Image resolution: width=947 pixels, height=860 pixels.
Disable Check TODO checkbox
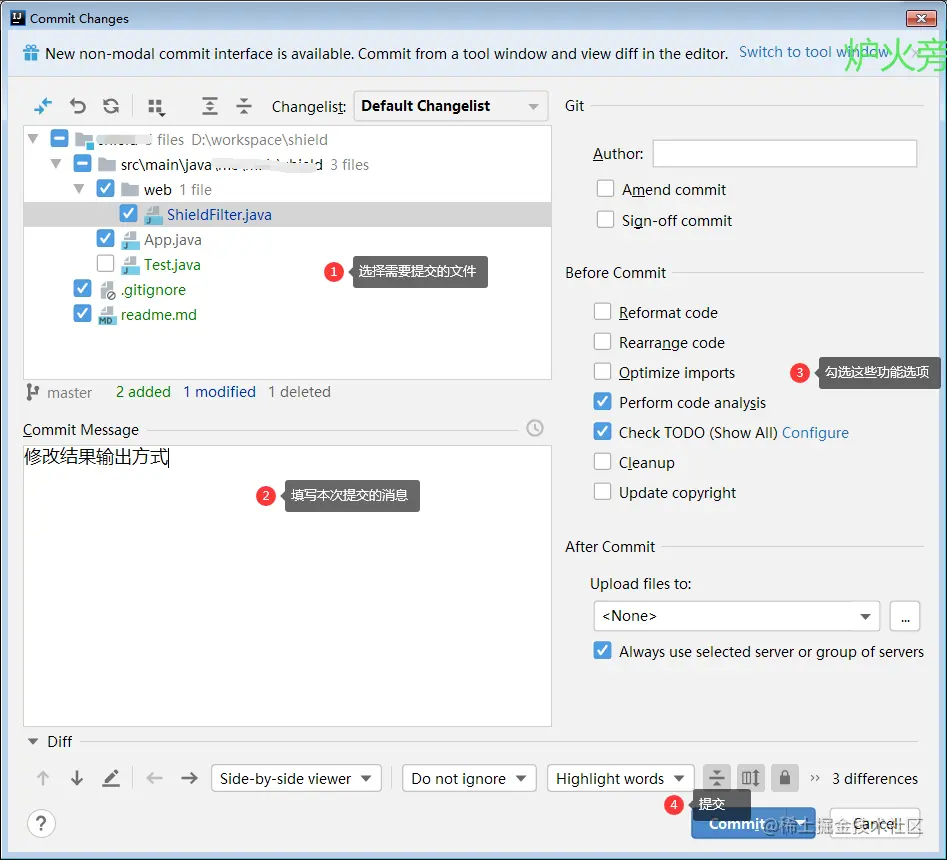pyautogui.click(x=602, y=431)
